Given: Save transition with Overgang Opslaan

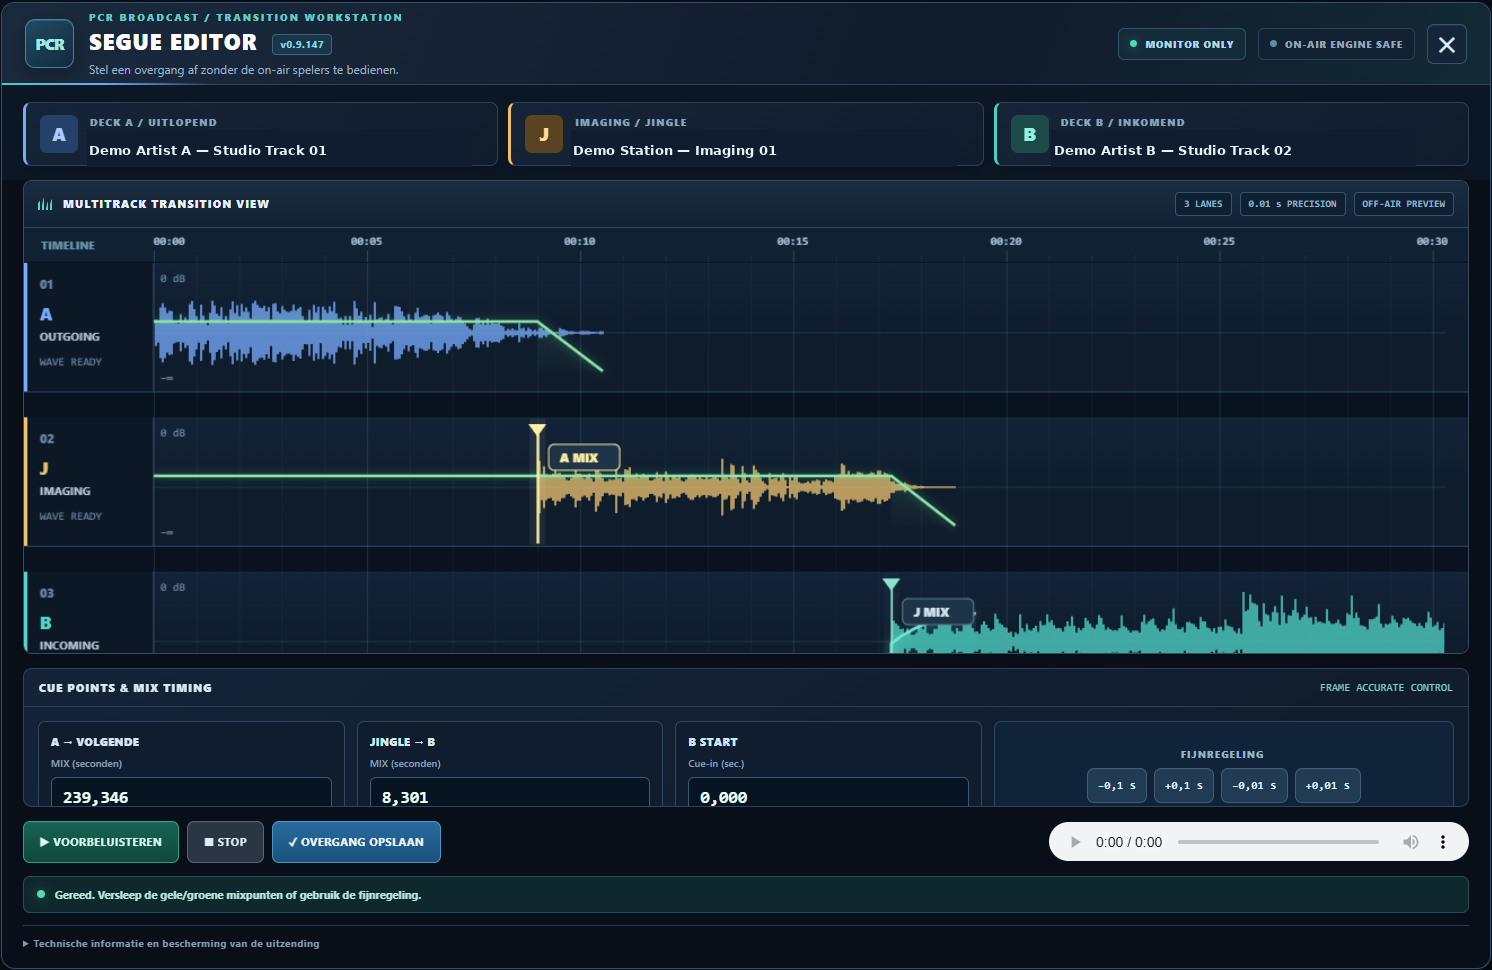Looking at the screenshot, I should 356,842.
